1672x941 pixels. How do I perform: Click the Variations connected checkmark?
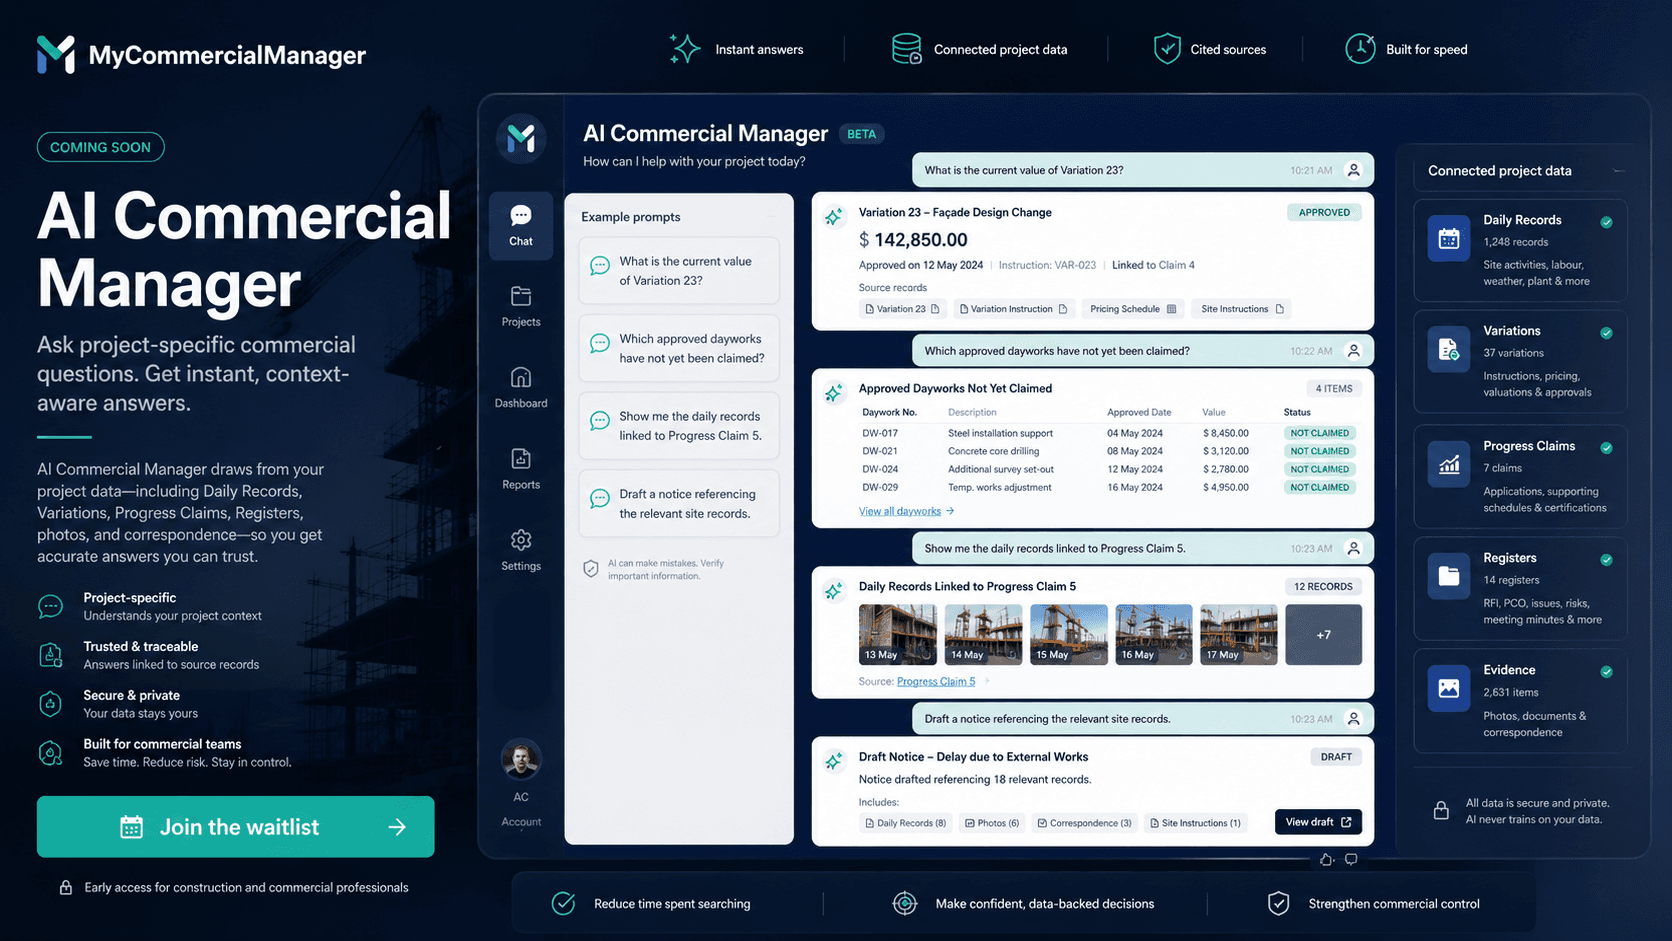point(1606,333)
